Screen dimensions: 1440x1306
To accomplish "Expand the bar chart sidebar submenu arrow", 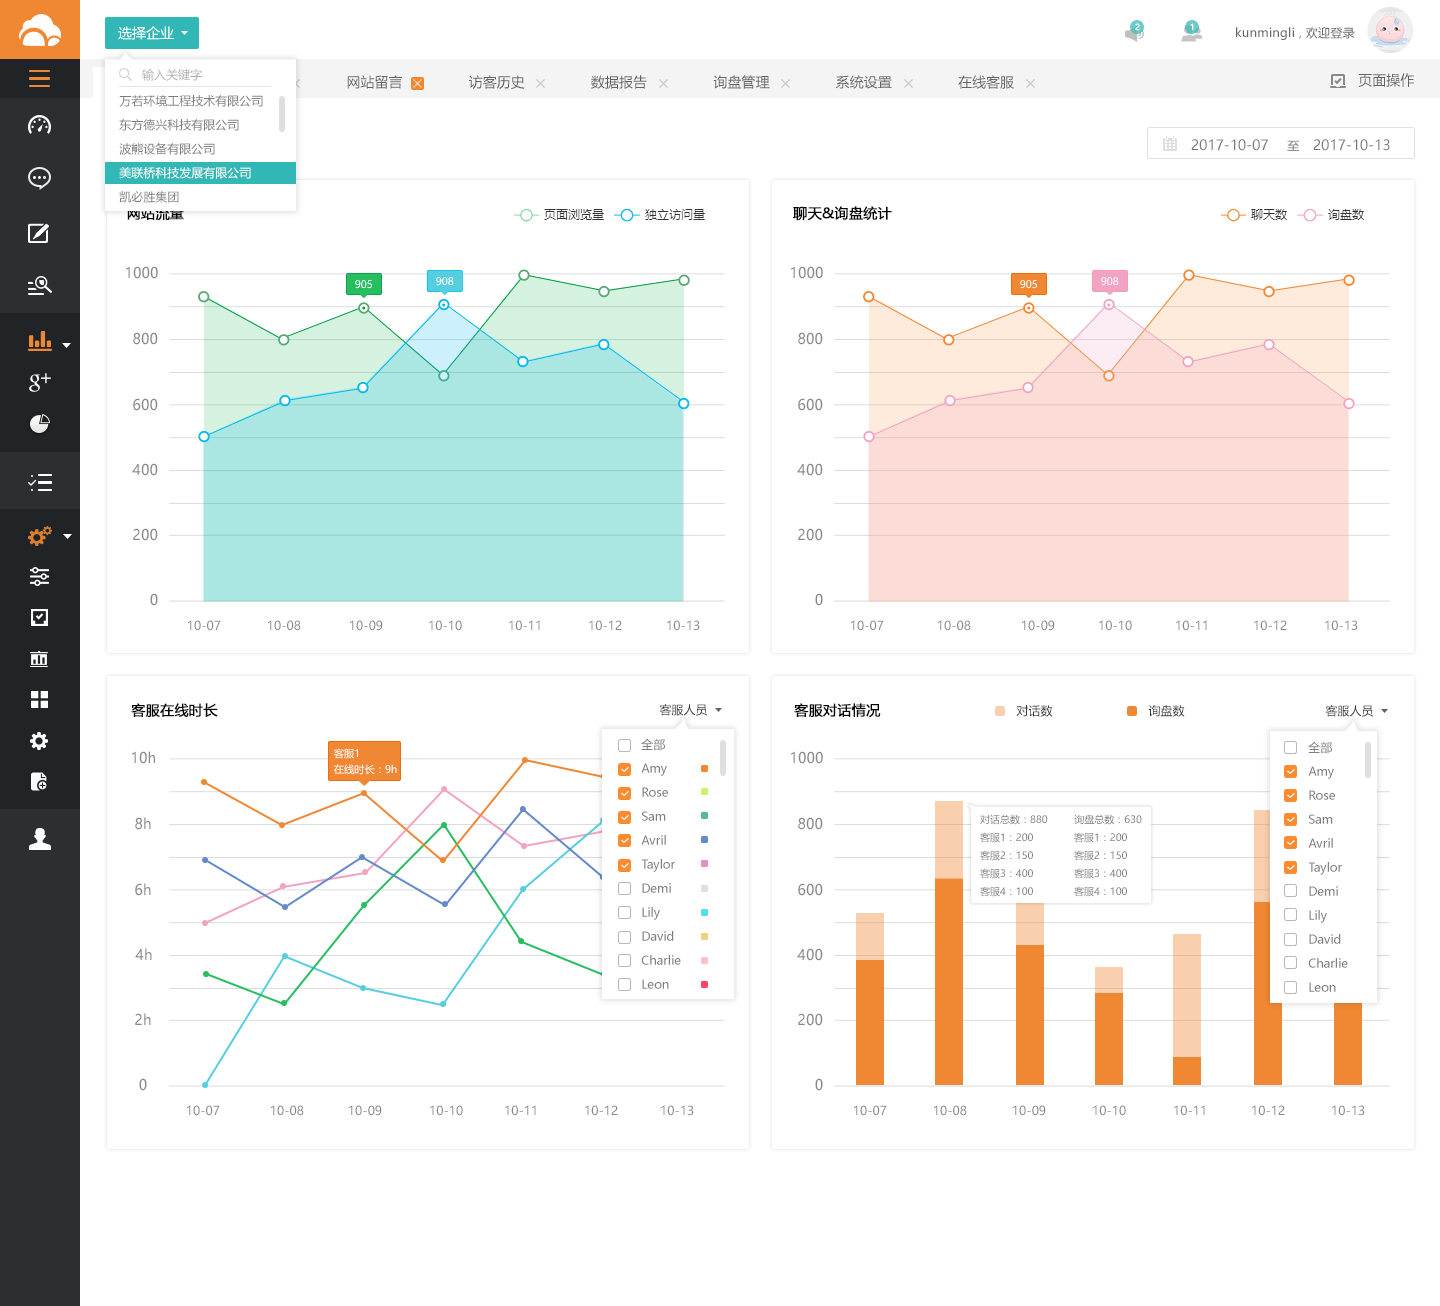I will (x=67, y=345).
